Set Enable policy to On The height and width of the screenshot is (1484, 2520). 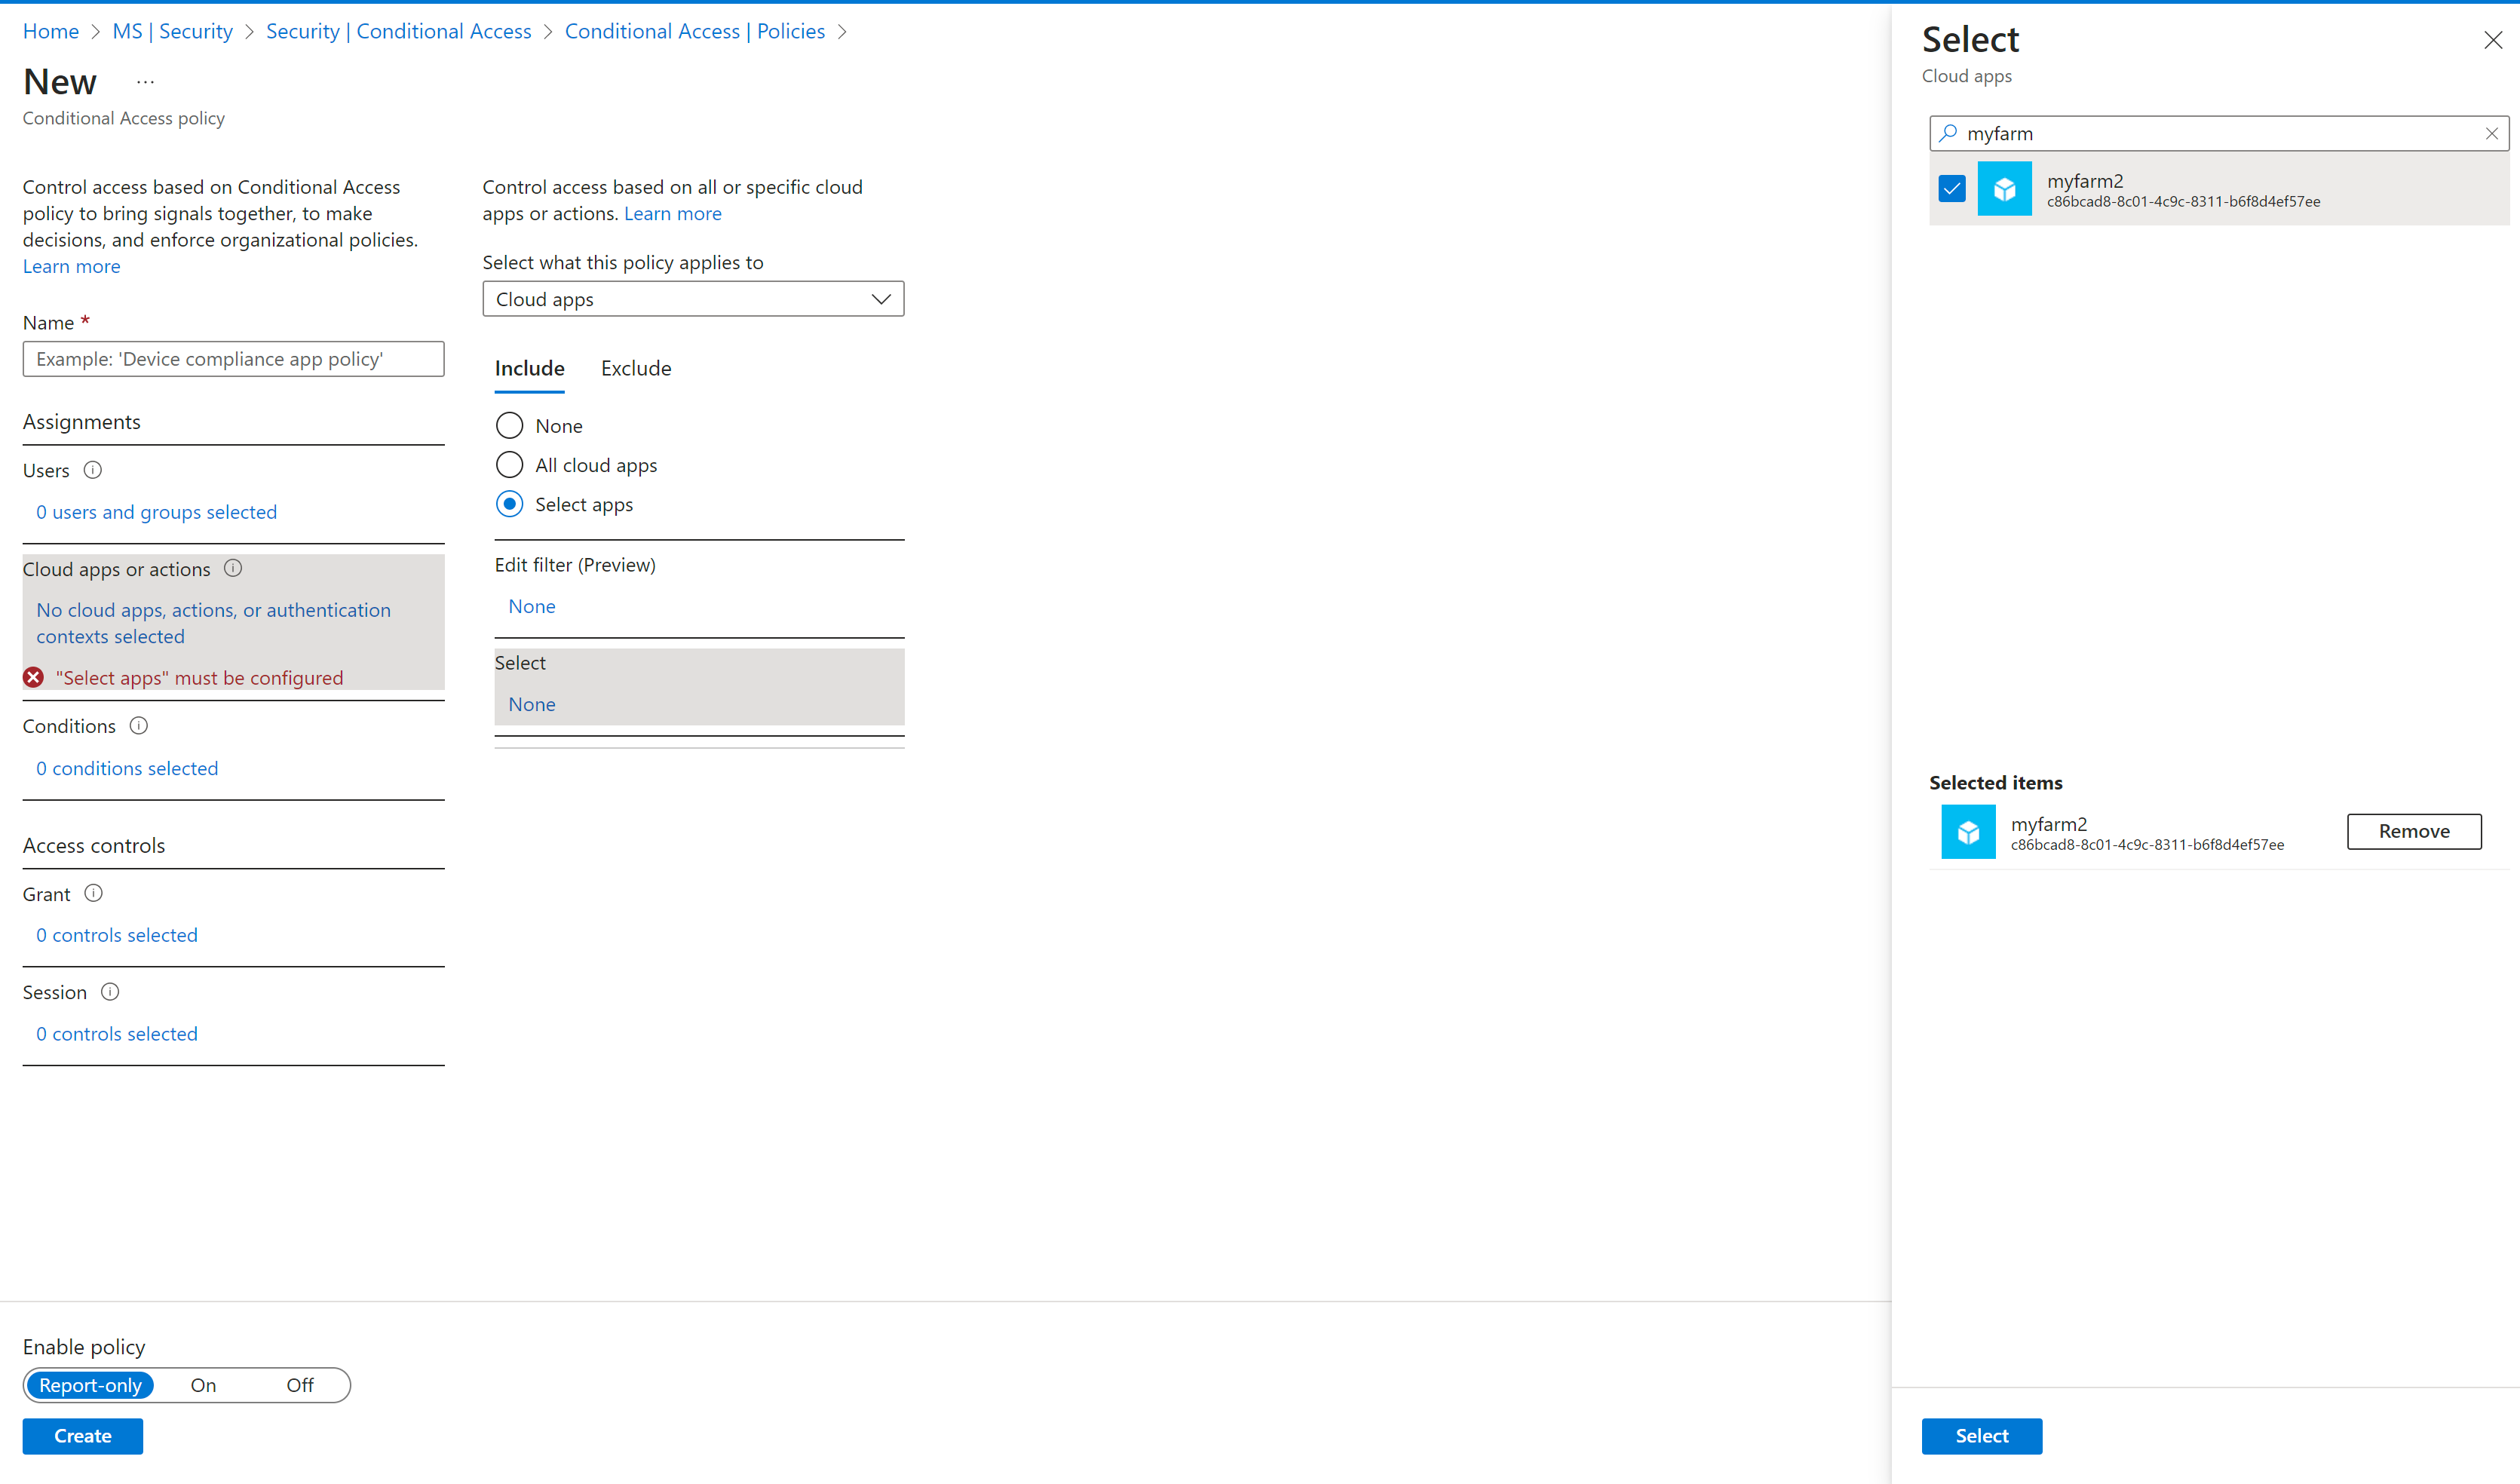[x=203, y=1385]
